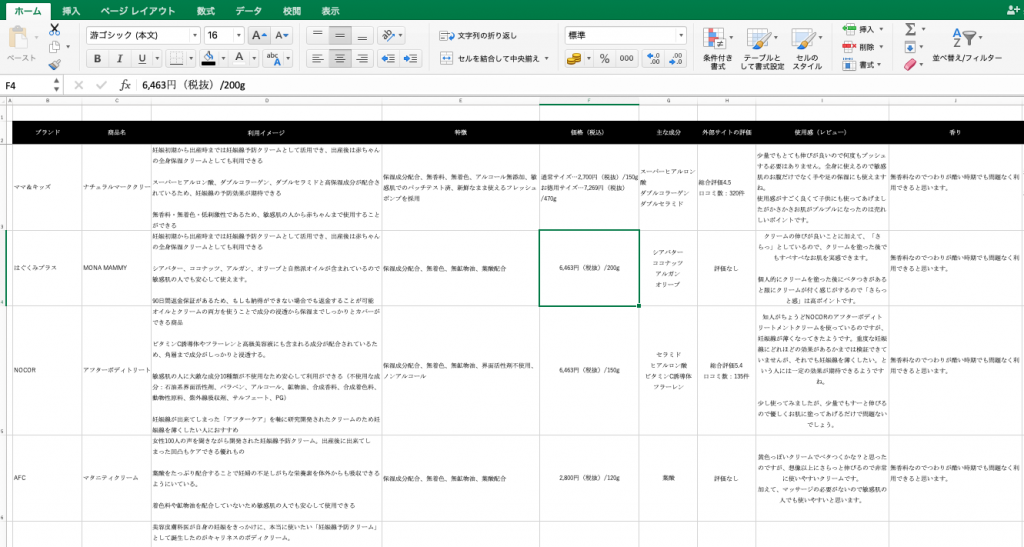
Task: Click the font color A swatch
Action: pos(239,59)
